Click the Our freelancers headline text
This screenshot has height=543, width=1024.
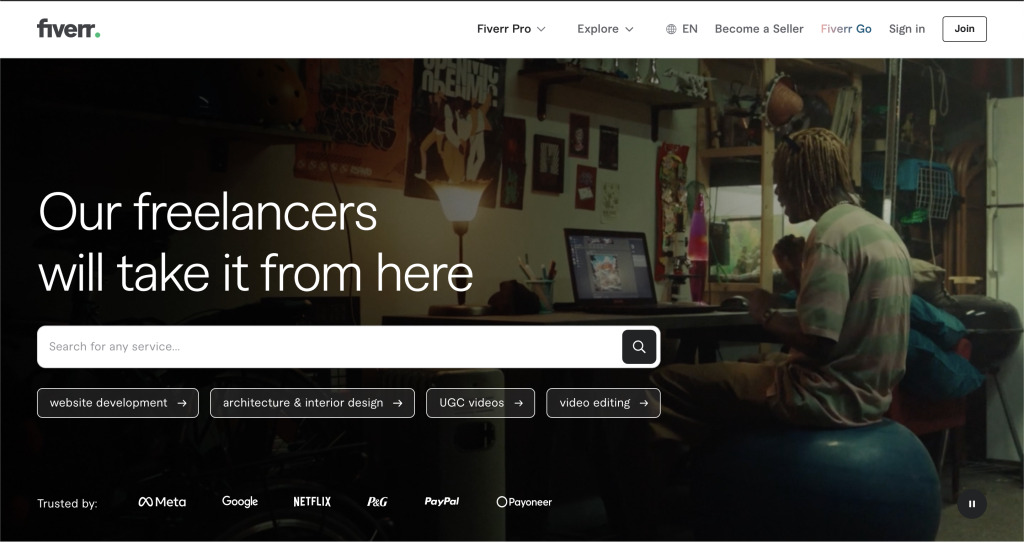[208, 212]
